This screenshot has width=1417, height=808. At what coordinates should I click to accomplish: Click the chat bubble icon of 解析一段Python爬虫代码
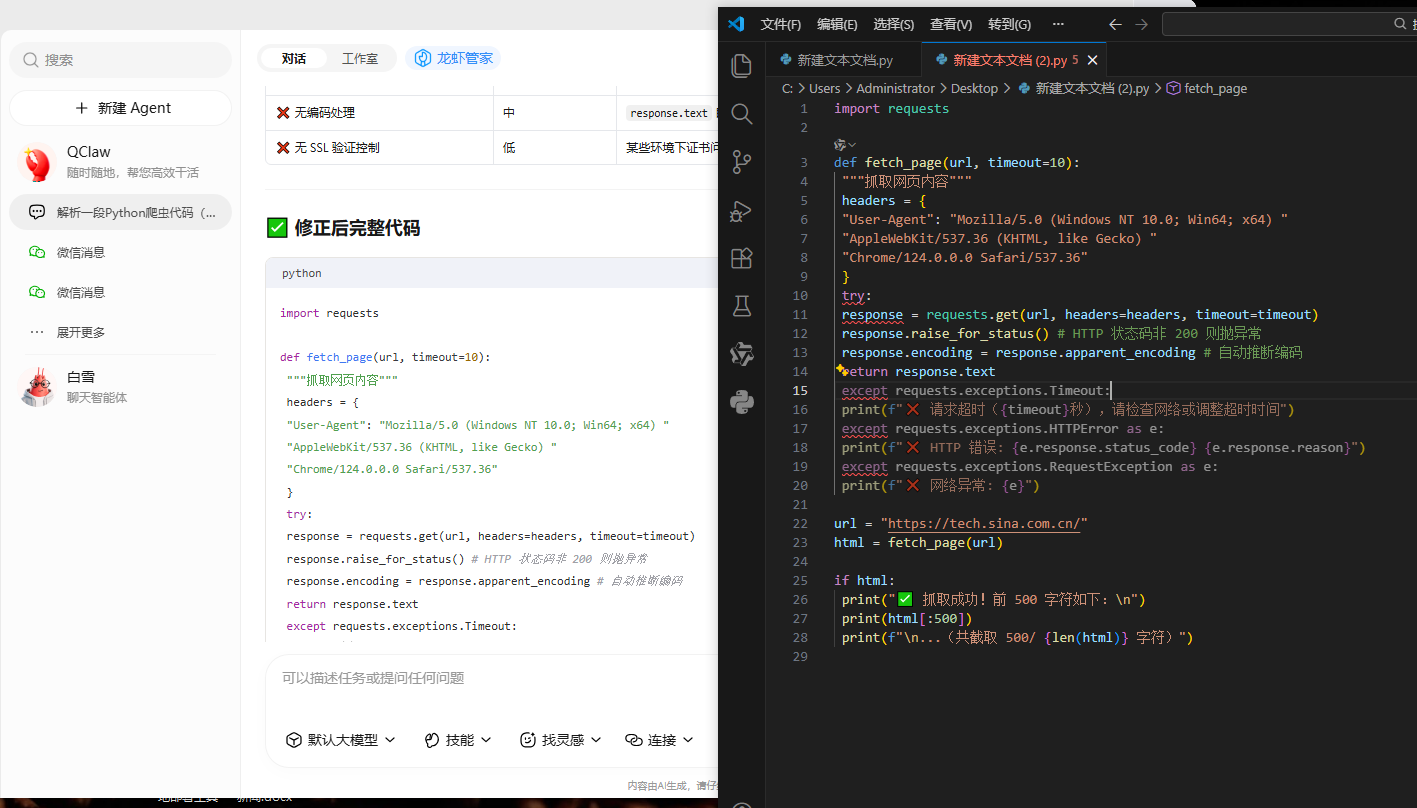point(37,212)
